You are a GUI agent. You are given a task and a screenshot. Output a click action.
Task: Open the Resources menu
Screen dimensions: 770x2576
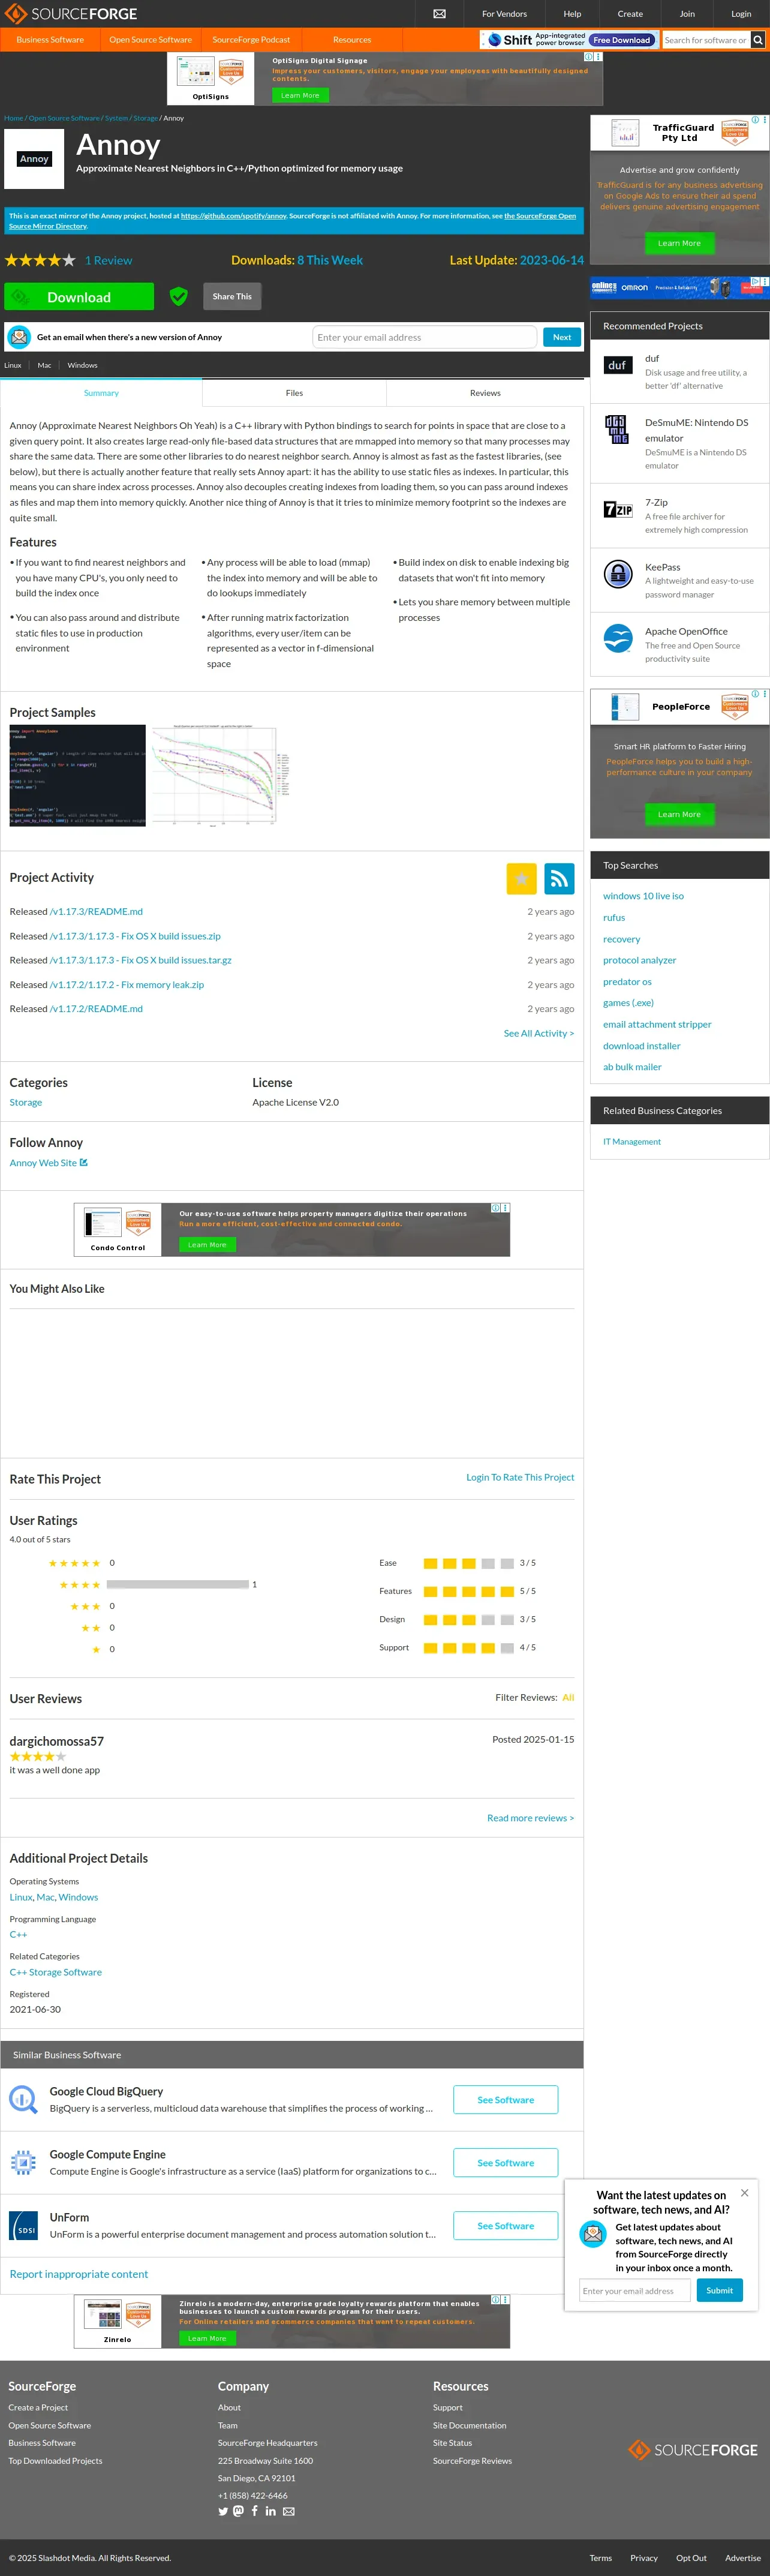pos(352,40)
